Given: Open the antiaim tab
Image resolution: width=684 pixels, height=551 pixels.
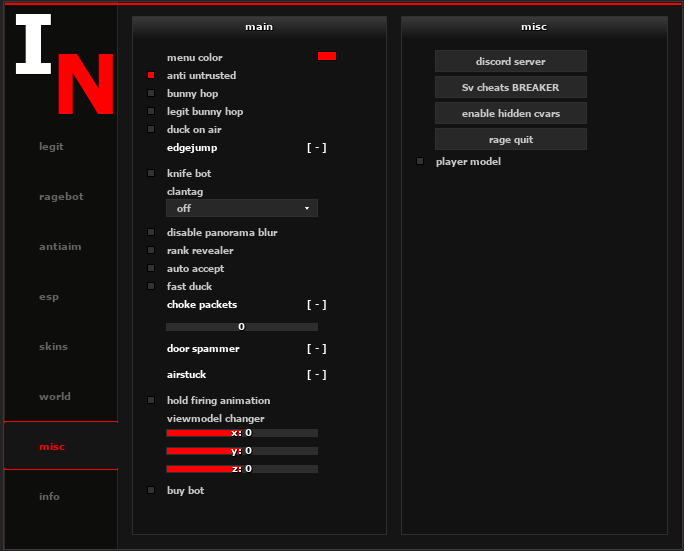Looking at the screenshot, I should click(x=60, y=247).
